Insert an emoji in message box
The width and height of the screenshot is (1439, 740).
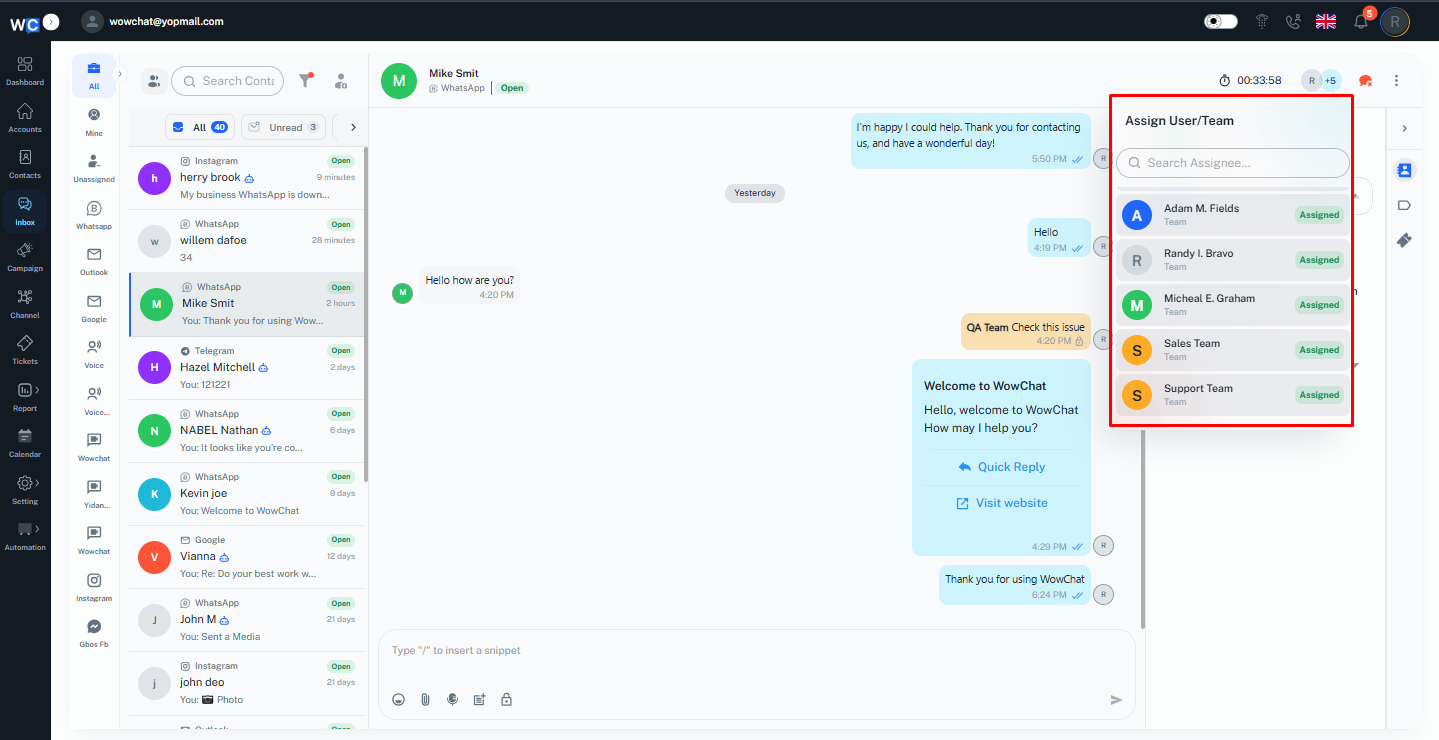coord(398,700)
